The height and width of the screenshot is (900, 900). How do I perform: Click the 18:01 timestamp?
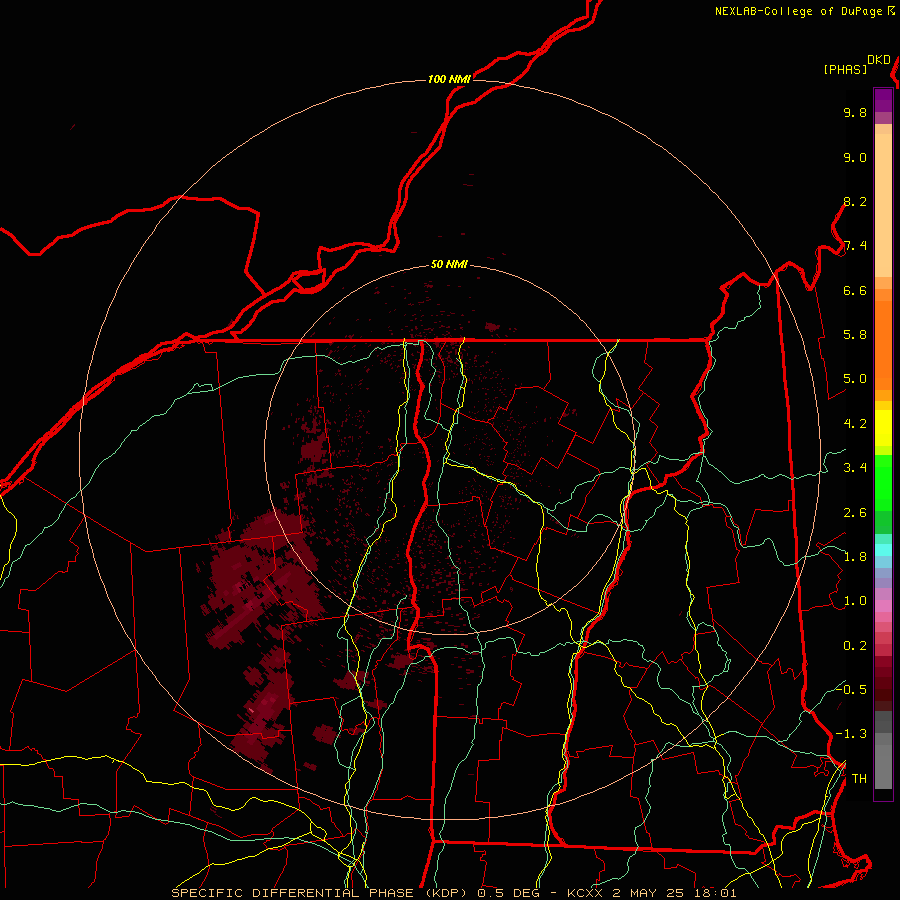coord(718,893)
